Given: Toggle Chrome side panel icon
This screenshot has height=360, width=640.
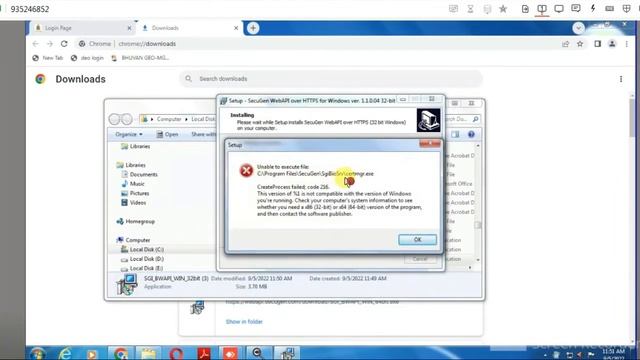Looking at the screenshot, I should tap(598, 44).
